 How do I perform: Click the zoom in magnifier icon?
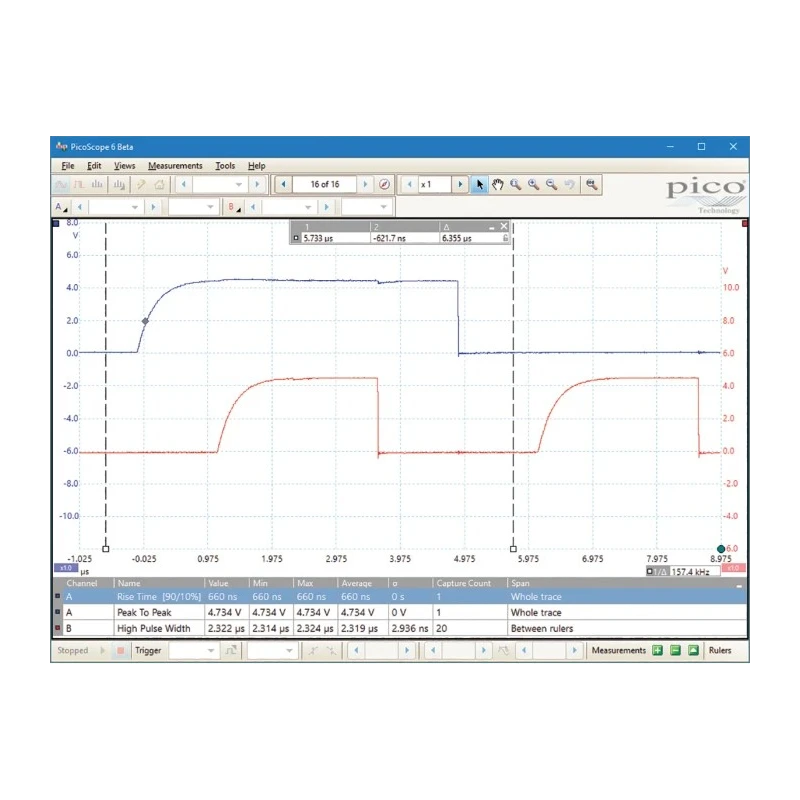point(534,184)
